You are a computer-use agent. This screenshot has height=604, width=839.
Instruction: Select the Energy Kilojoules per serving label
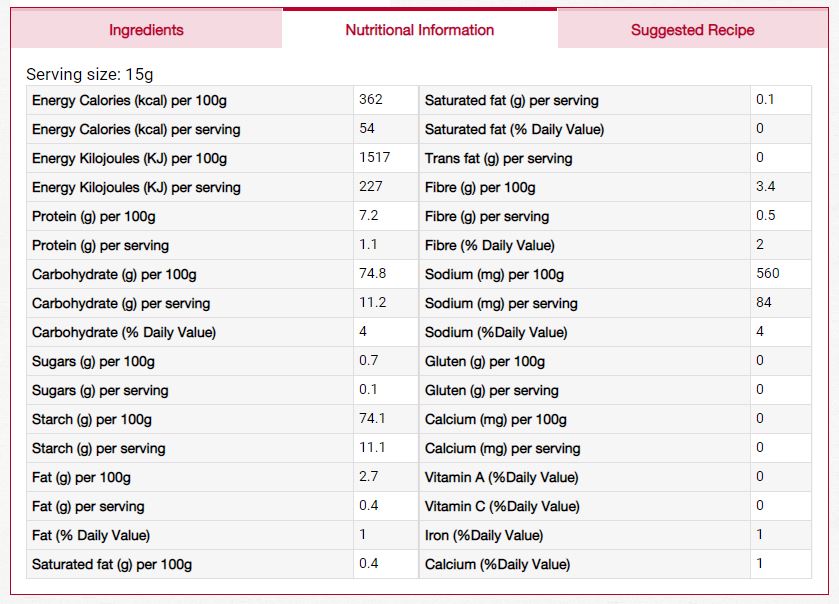pos(136,187)
